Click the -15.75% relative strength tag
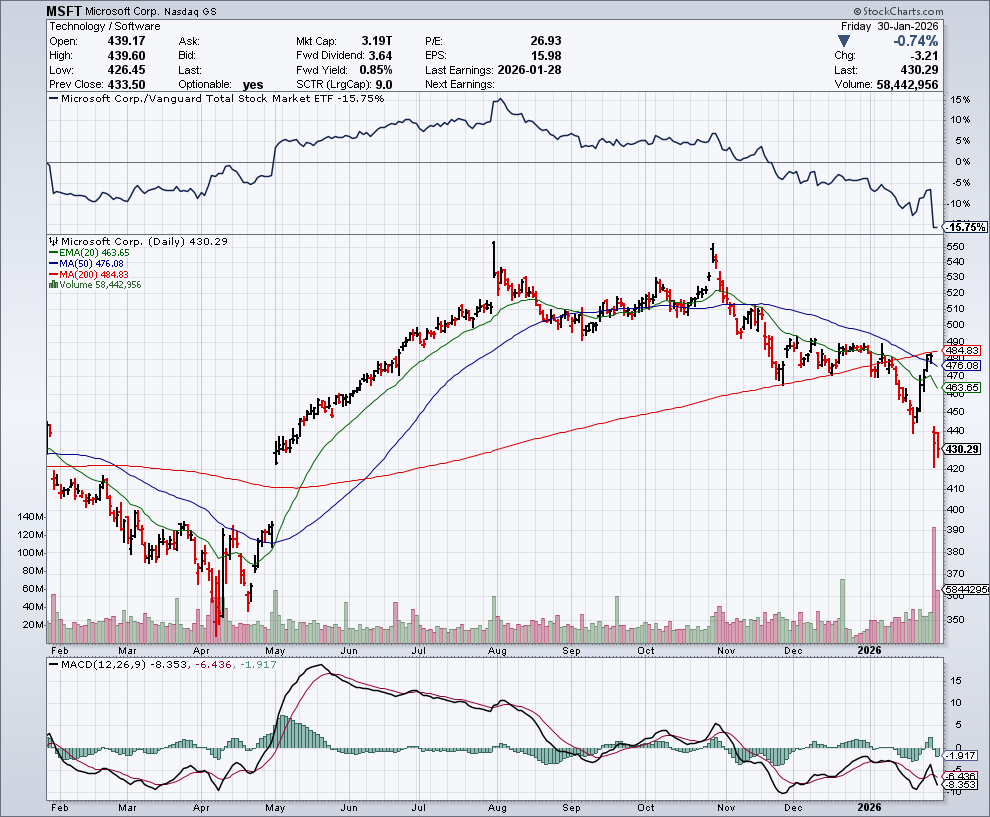 point(966,227)
